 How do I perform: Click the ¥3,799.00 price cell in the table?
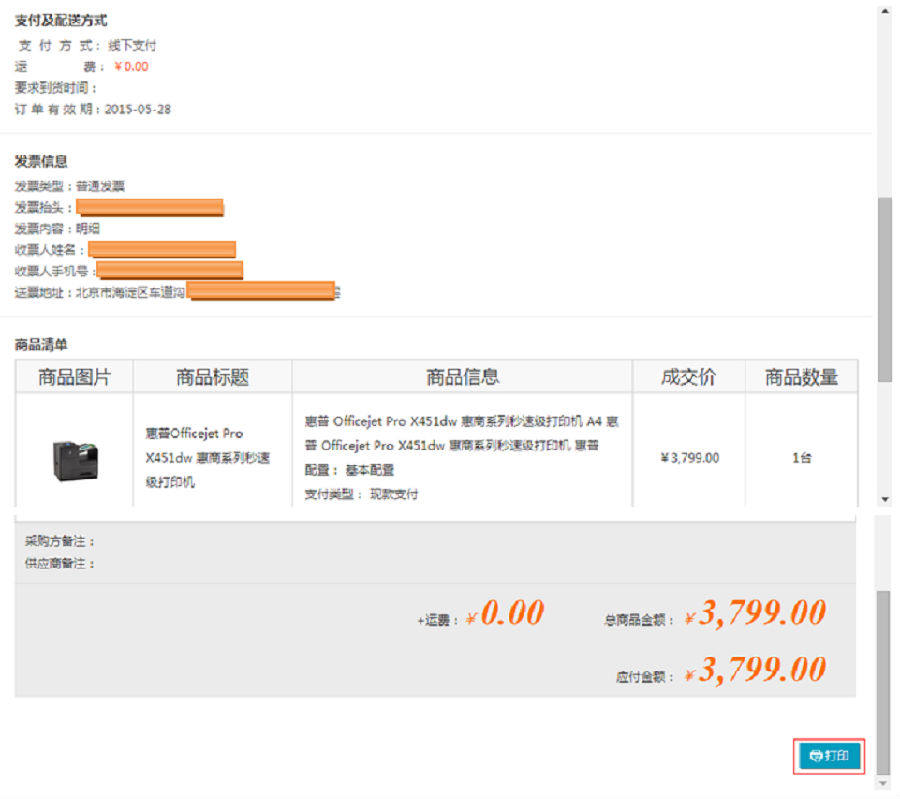pyautogui.click(x=689, y=458)
